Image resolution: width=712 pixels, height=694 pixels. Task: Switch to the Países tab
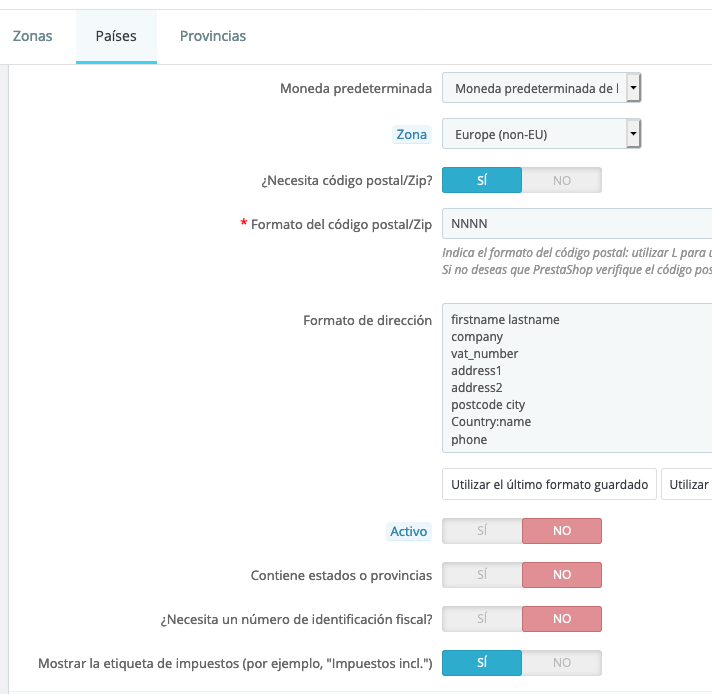pyautogui.click(x=116, y=36)
